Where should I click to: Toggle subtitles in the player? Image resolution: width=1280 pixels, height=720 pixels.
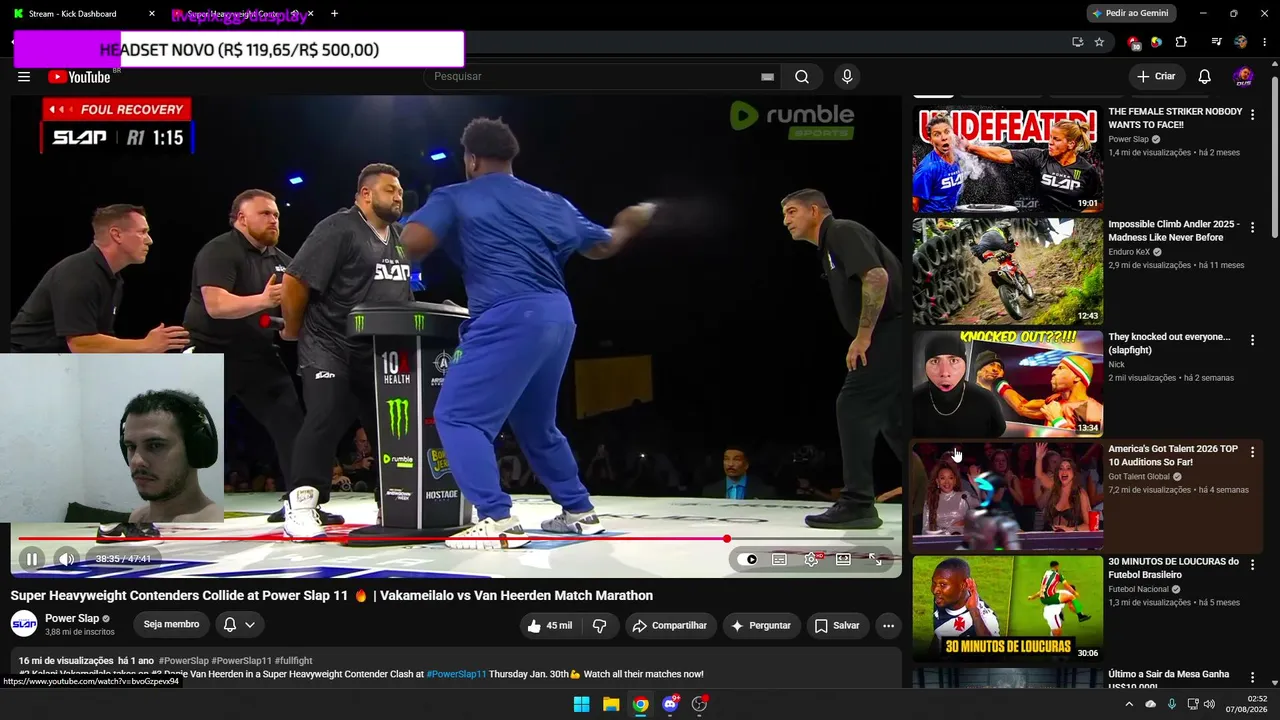point(779,559)
